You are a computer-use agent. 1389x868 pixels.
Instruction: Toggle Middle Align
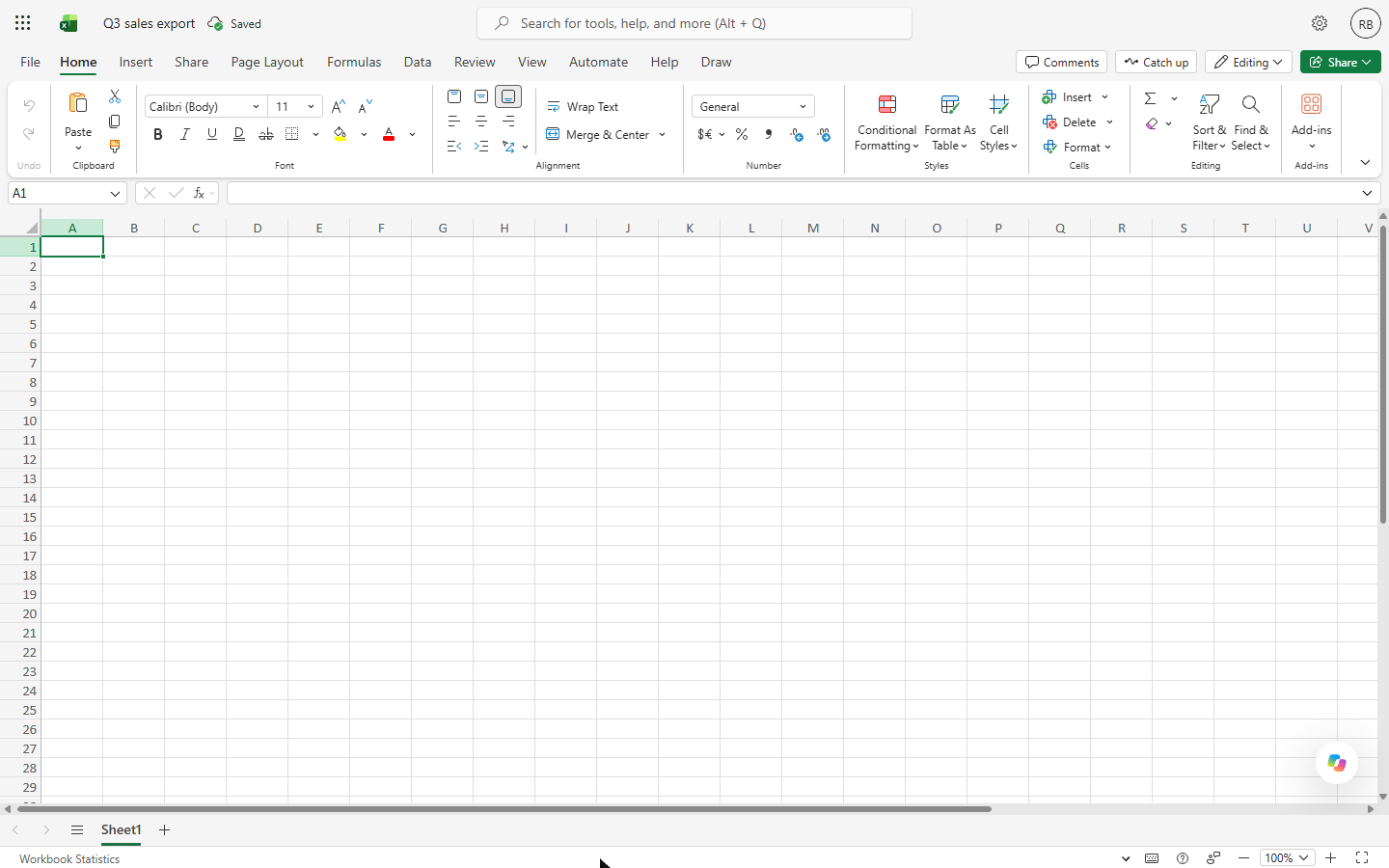point(481,97)
